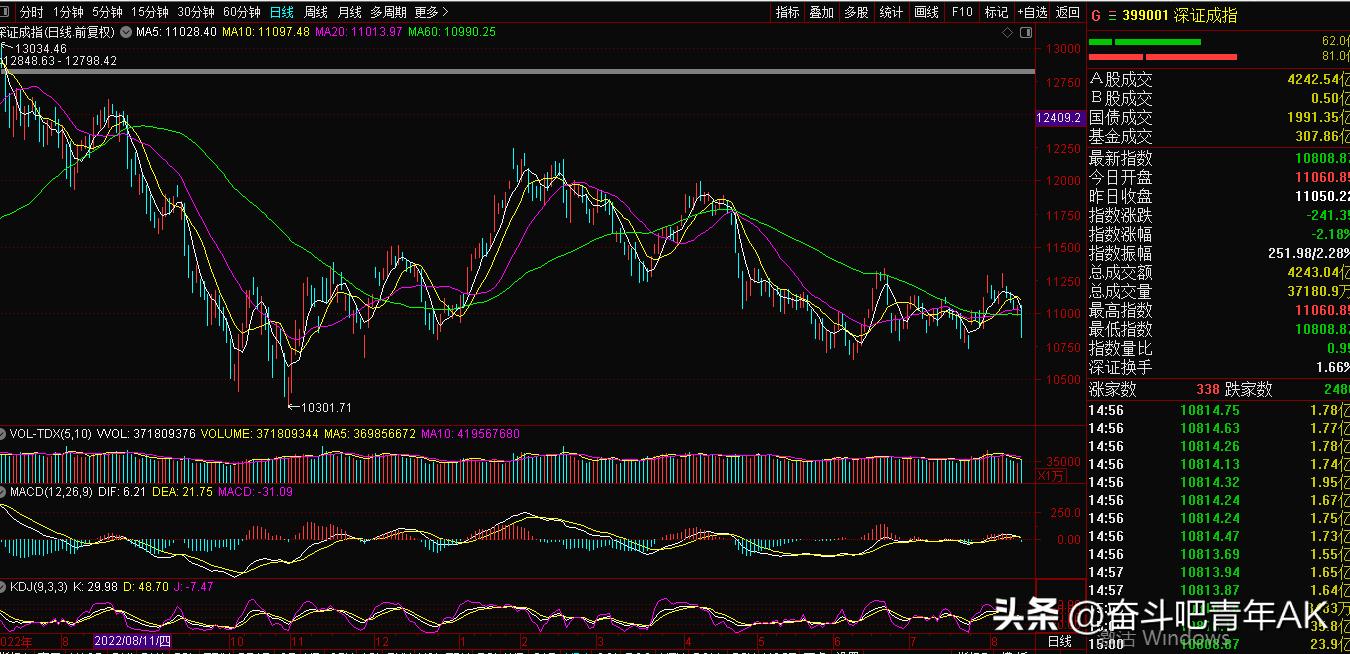This screenshot has width=1350, height=654.
Task: Open the F10 info button
Action: pos(962,12)
